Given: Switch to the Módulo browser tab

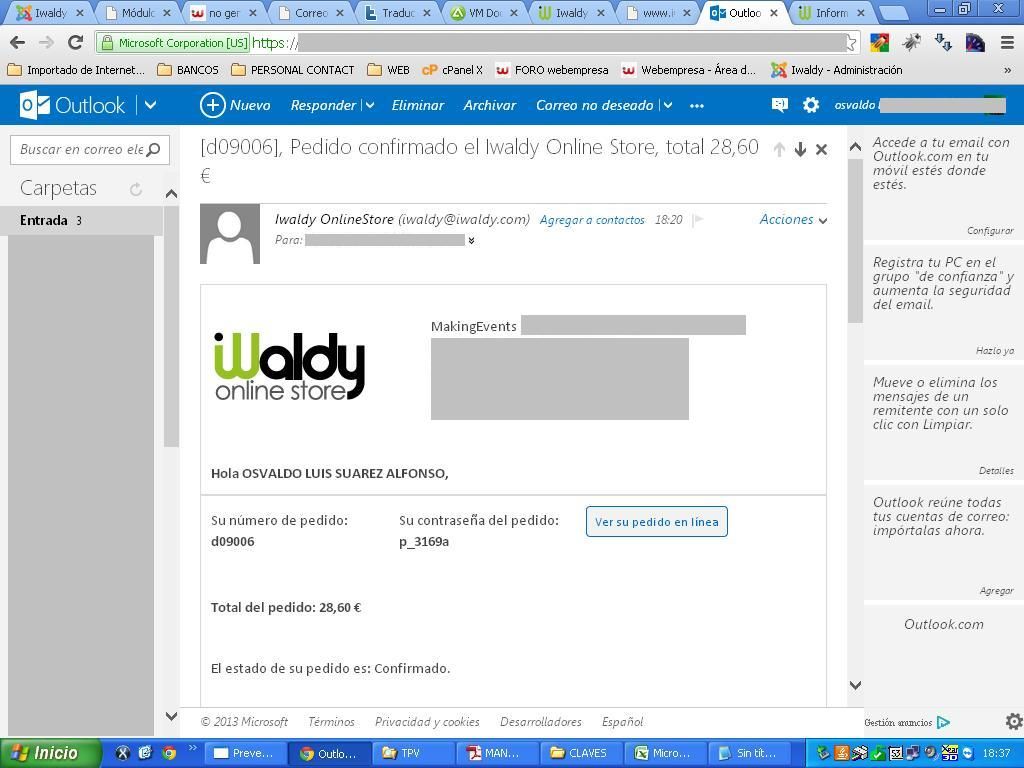Looking at the screenshot, I should click(x=137, y=12).
